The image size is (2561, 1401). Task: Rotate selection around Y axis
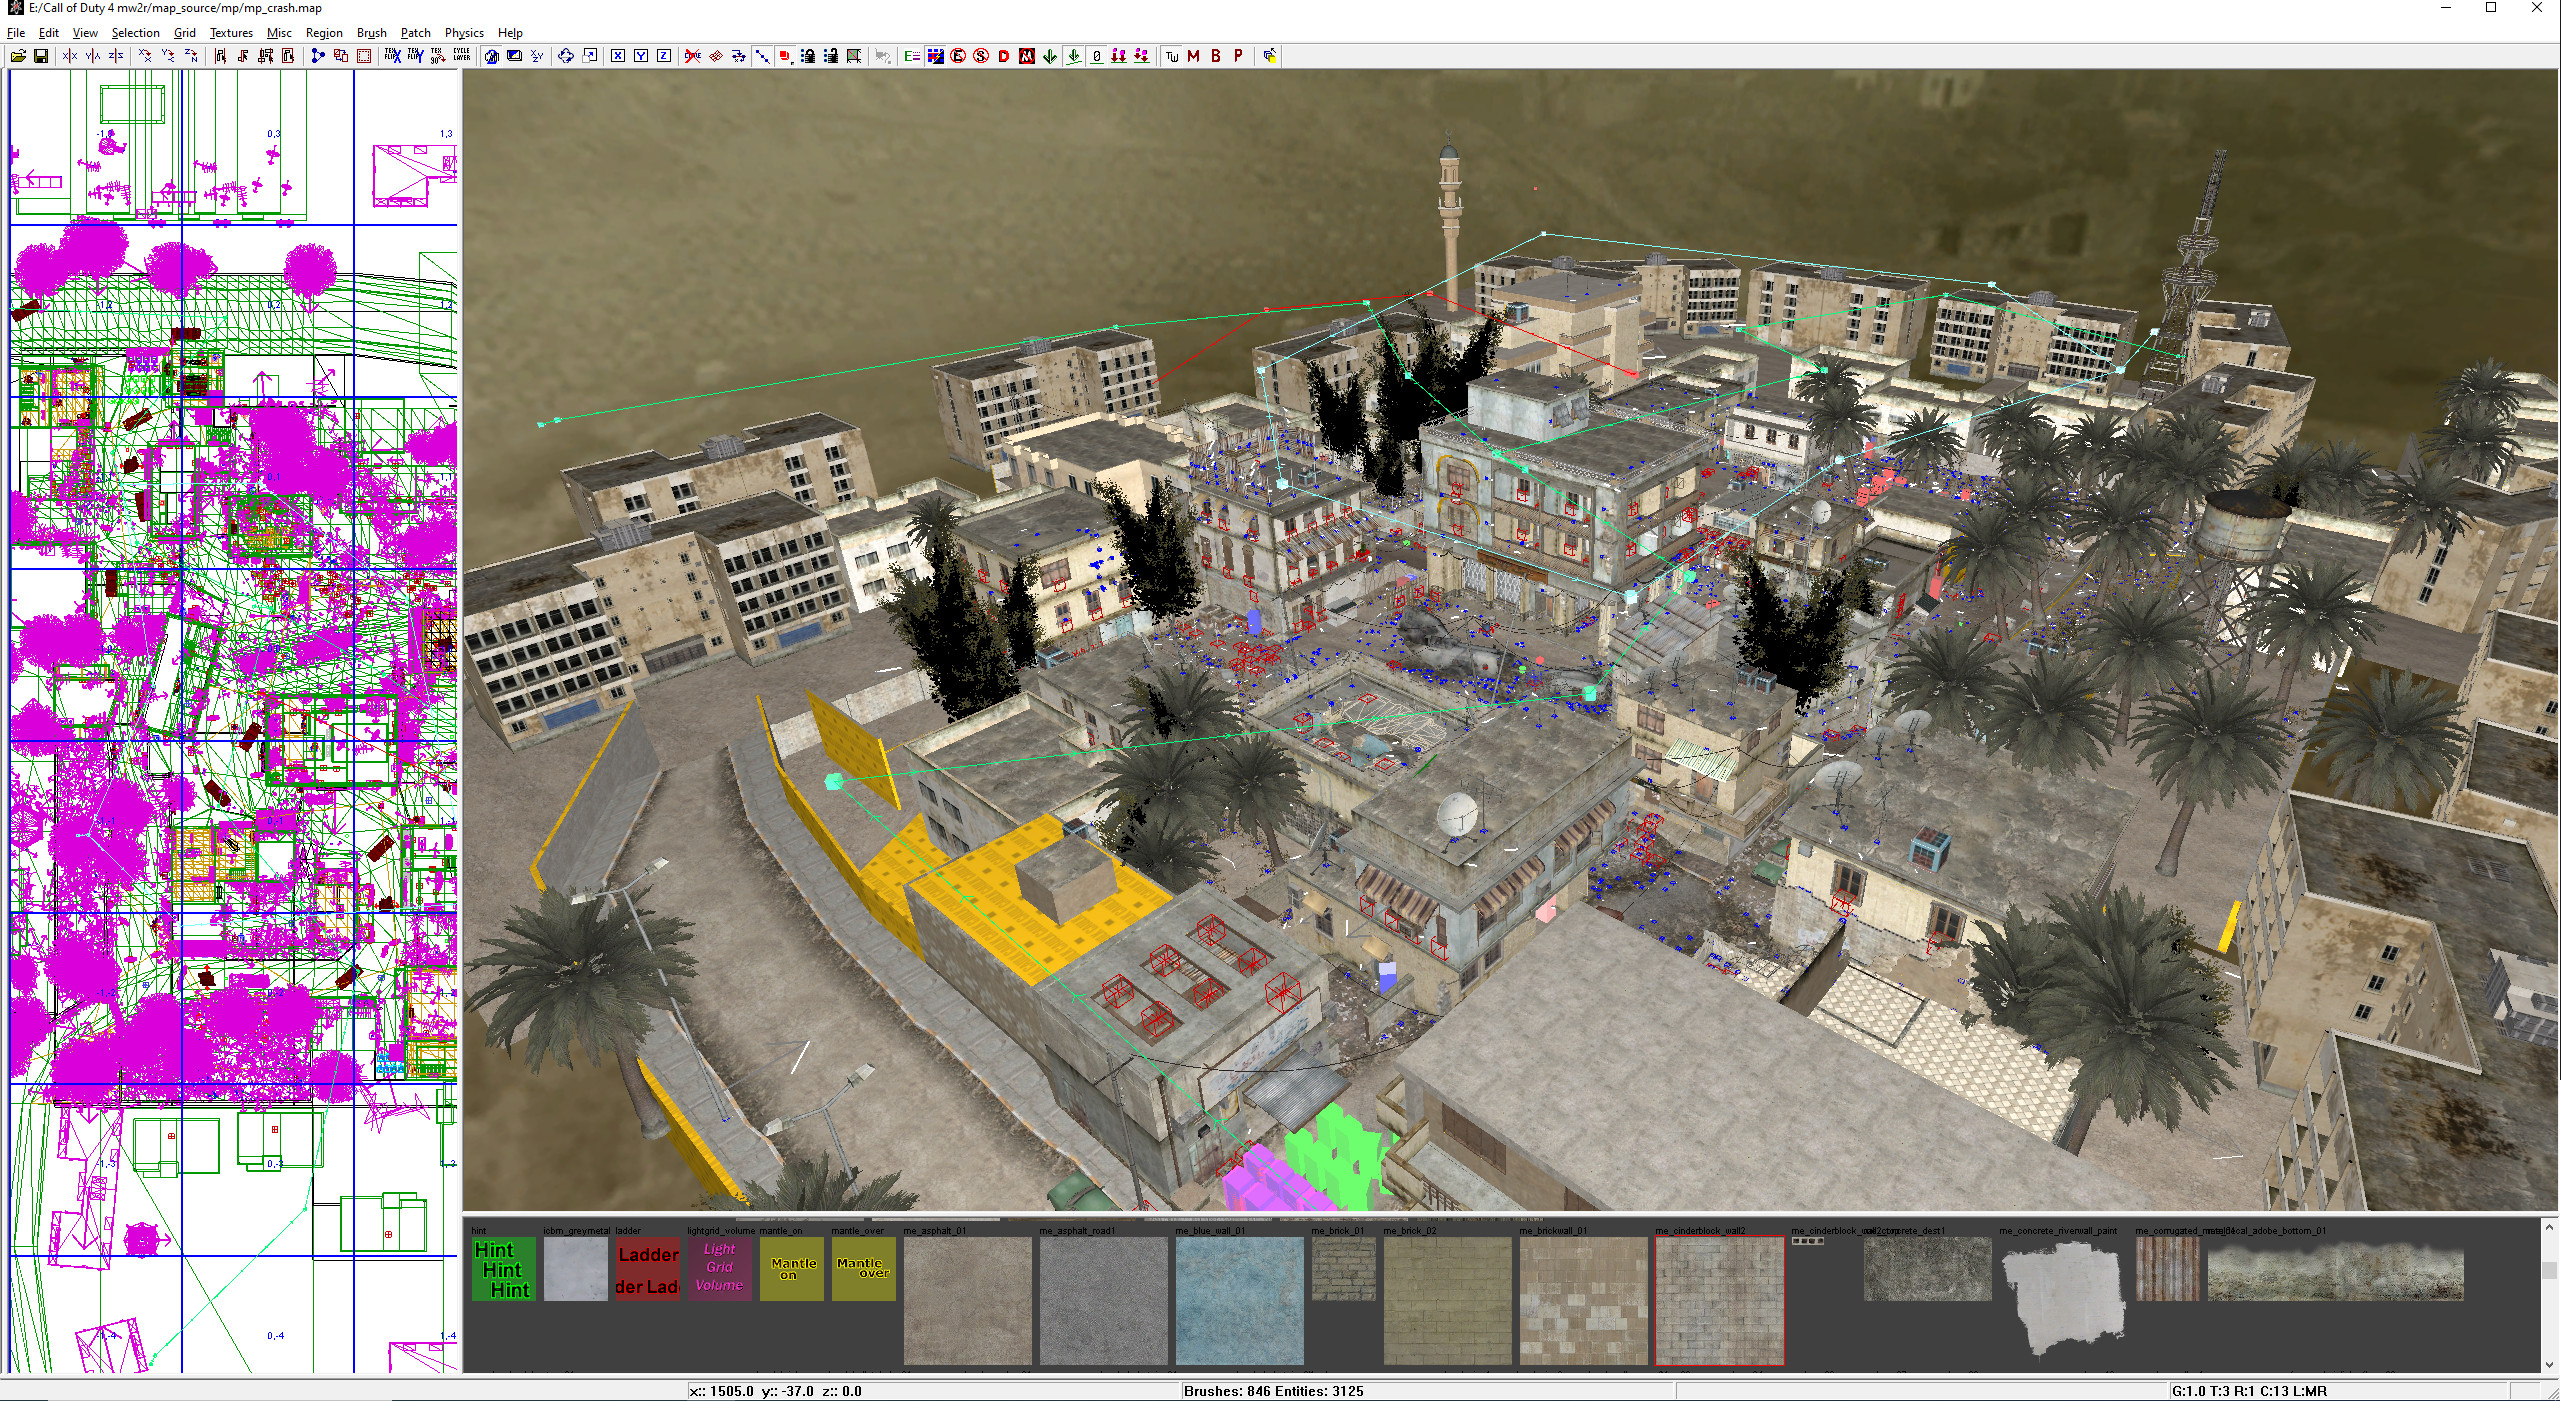click(168, 56)
